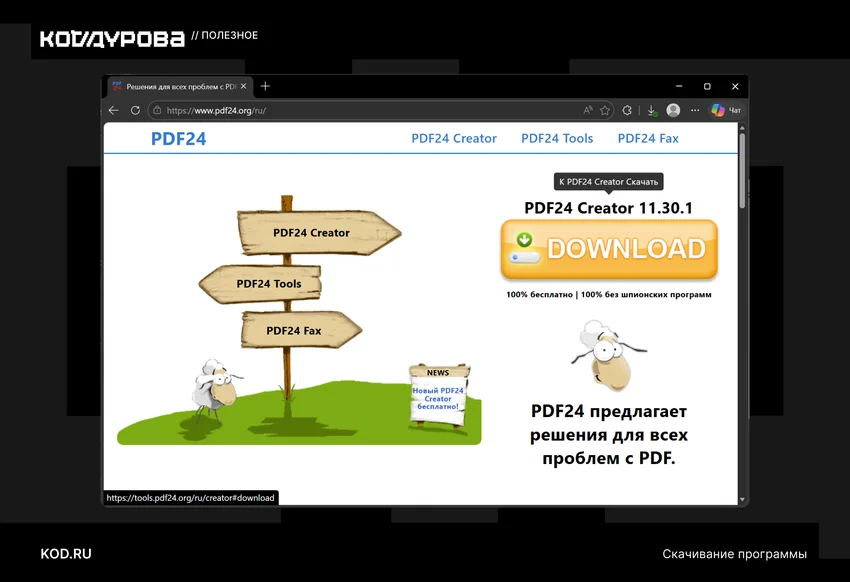Image resolution: width=850 pixels, height=582 pixels.
Task: Click scrollbar down arrow
Action: (742, 500)
